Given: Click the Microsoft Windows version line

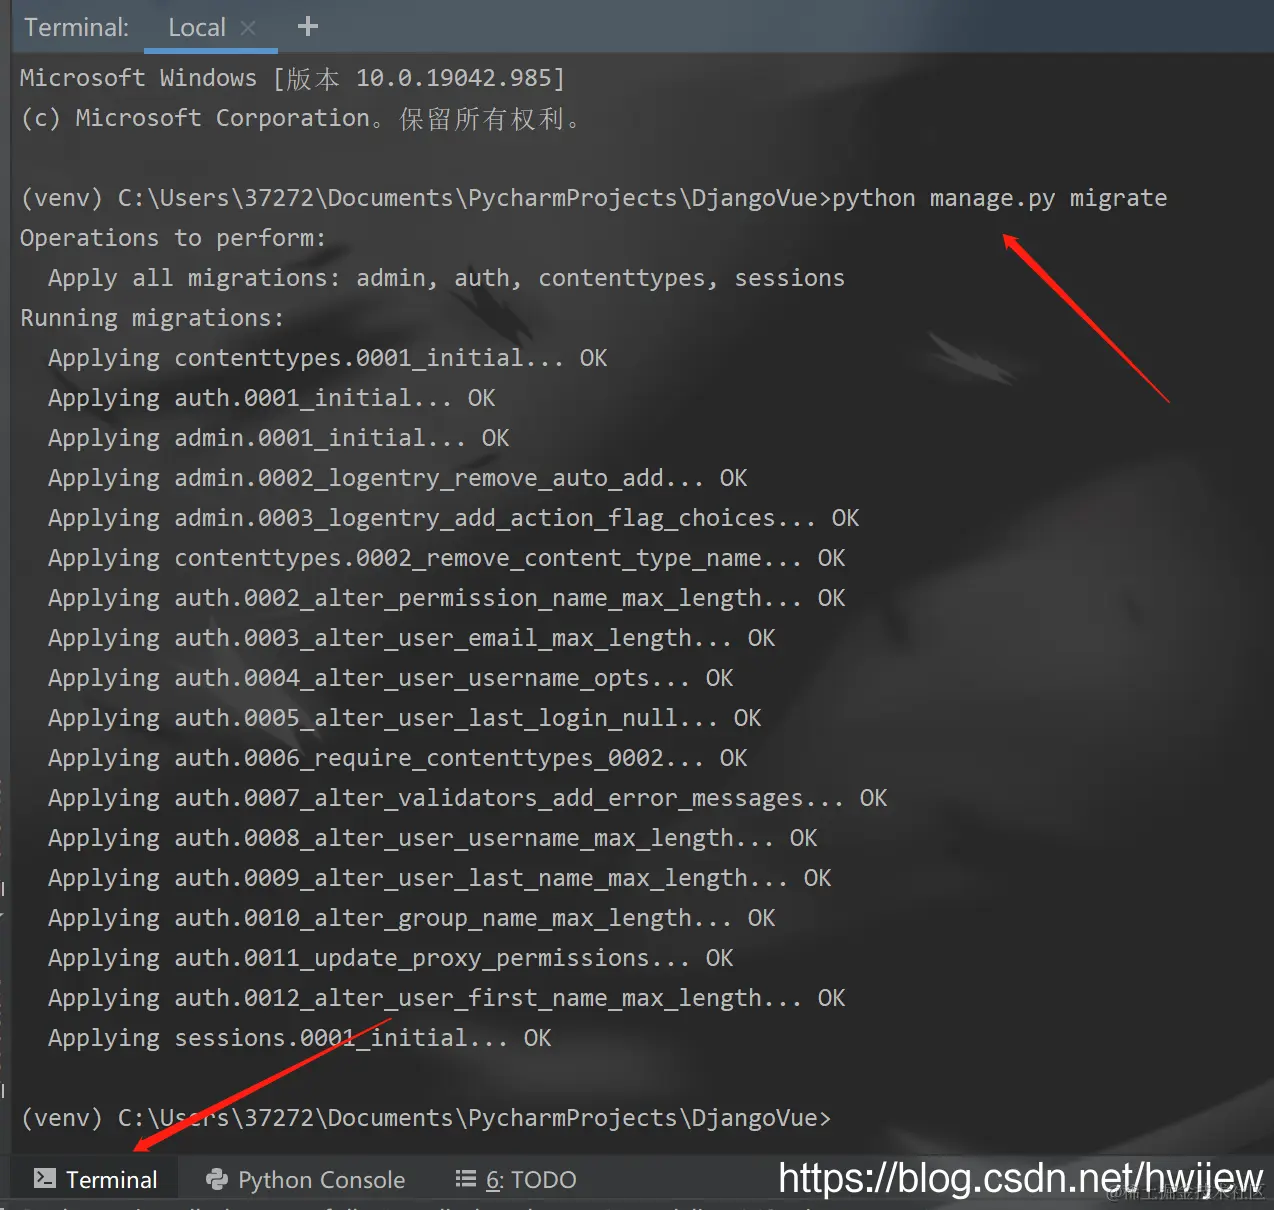Looking at the screenshot, I should pos(292,78).
